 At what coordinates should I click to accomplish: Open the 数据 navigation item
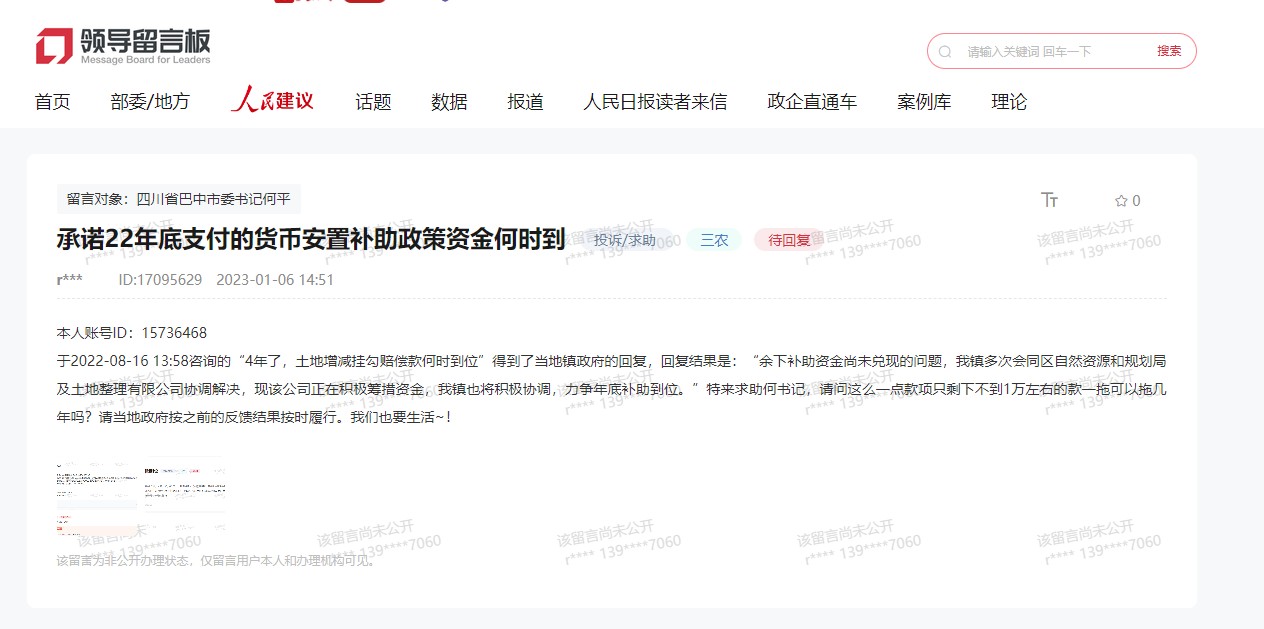coord(449,102)
